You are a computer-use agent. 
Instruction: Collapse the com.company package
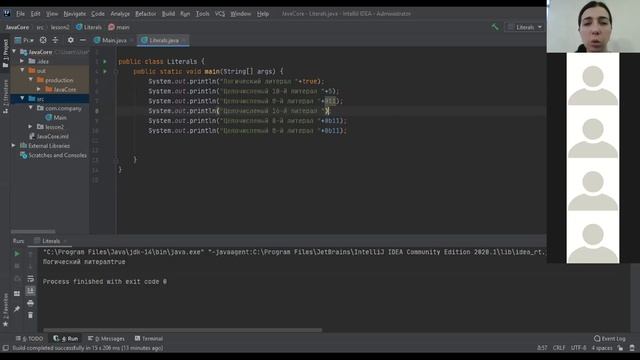(31, 108)
